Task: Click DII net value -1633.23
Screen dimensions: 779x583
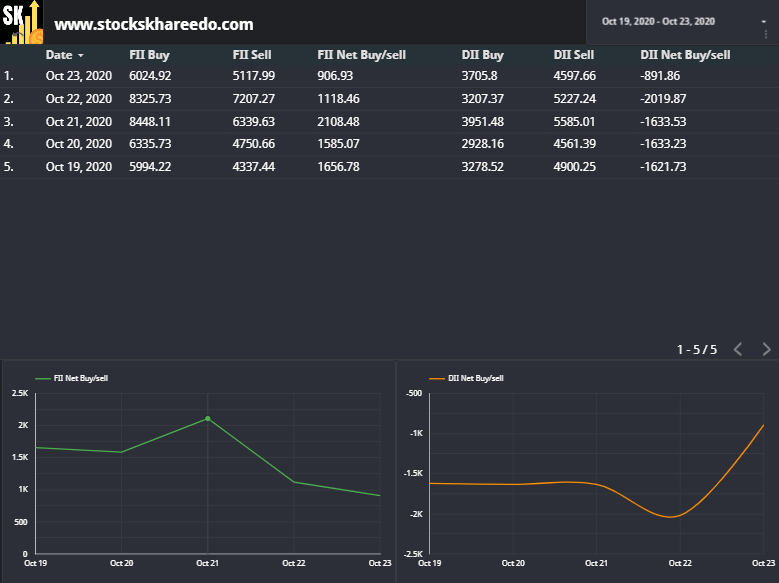Action: coord(663,144)
